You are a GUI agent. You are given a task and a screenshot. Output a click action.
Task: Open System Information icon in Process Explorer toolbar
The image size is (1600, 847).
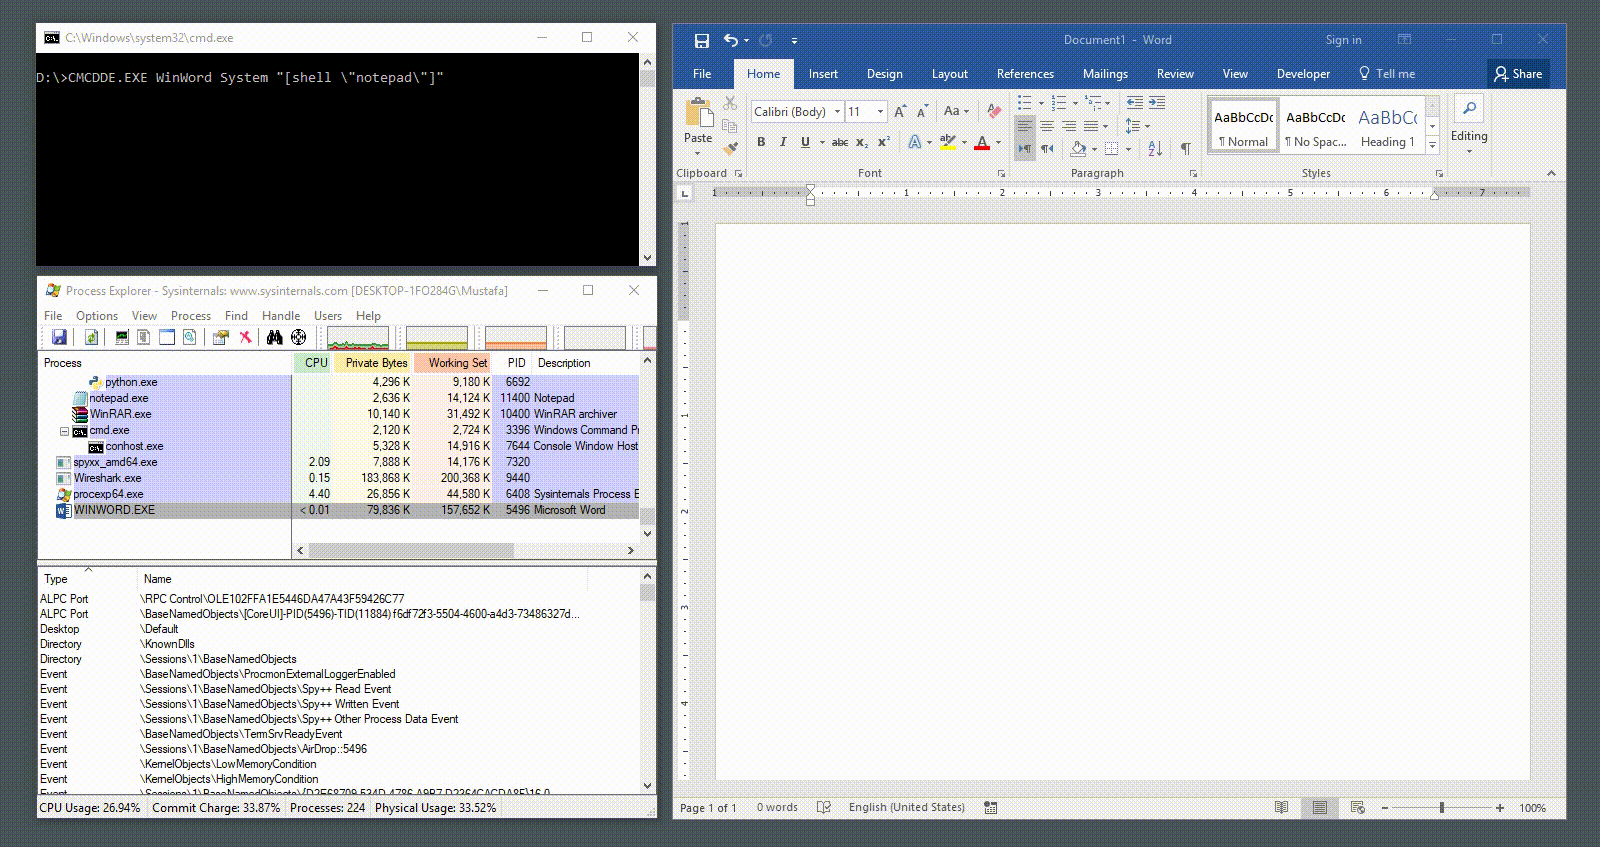(122, 337)
